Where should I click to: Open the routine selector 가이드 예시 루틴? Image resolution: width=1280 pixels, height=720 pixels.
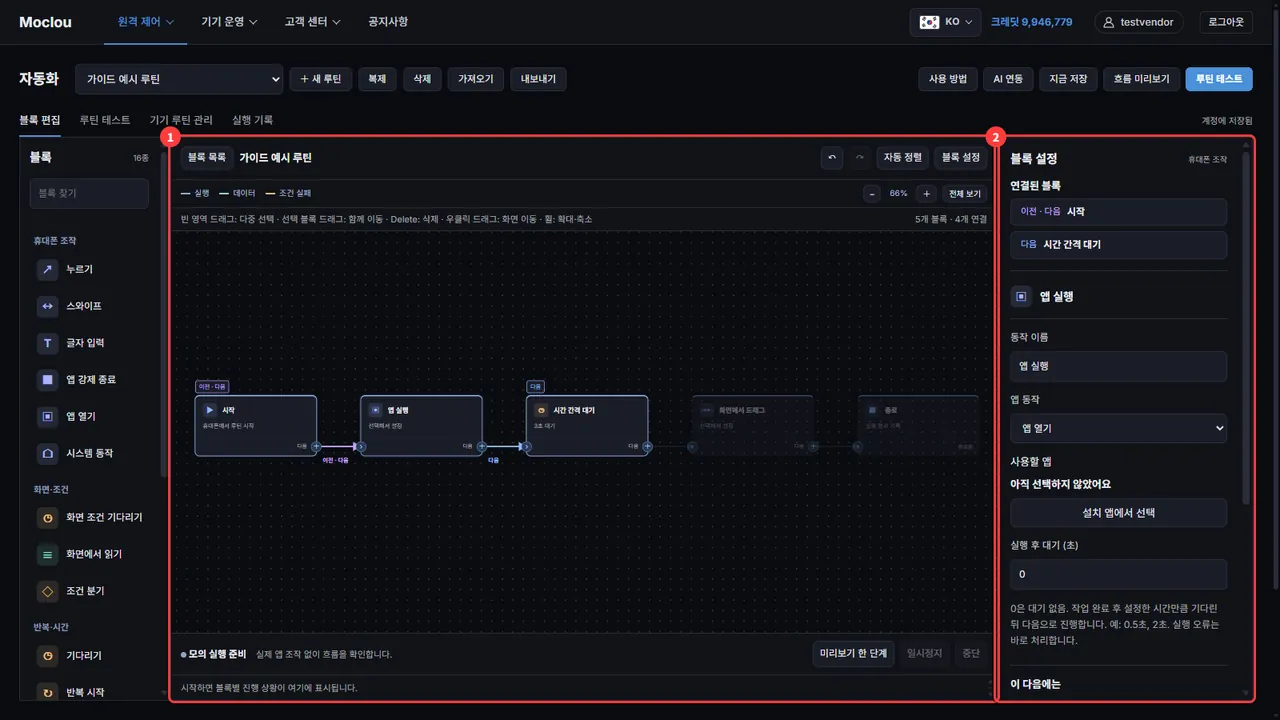[179, 79]
